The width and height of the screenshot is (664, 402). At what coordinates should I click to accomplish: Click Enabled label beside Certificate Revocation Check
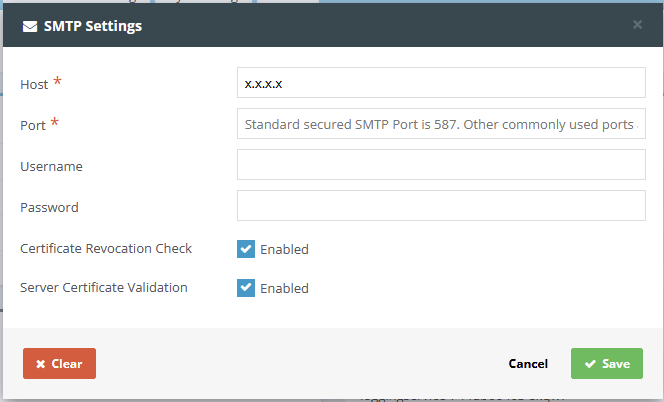pyautogui.click(x=284, y=250)
